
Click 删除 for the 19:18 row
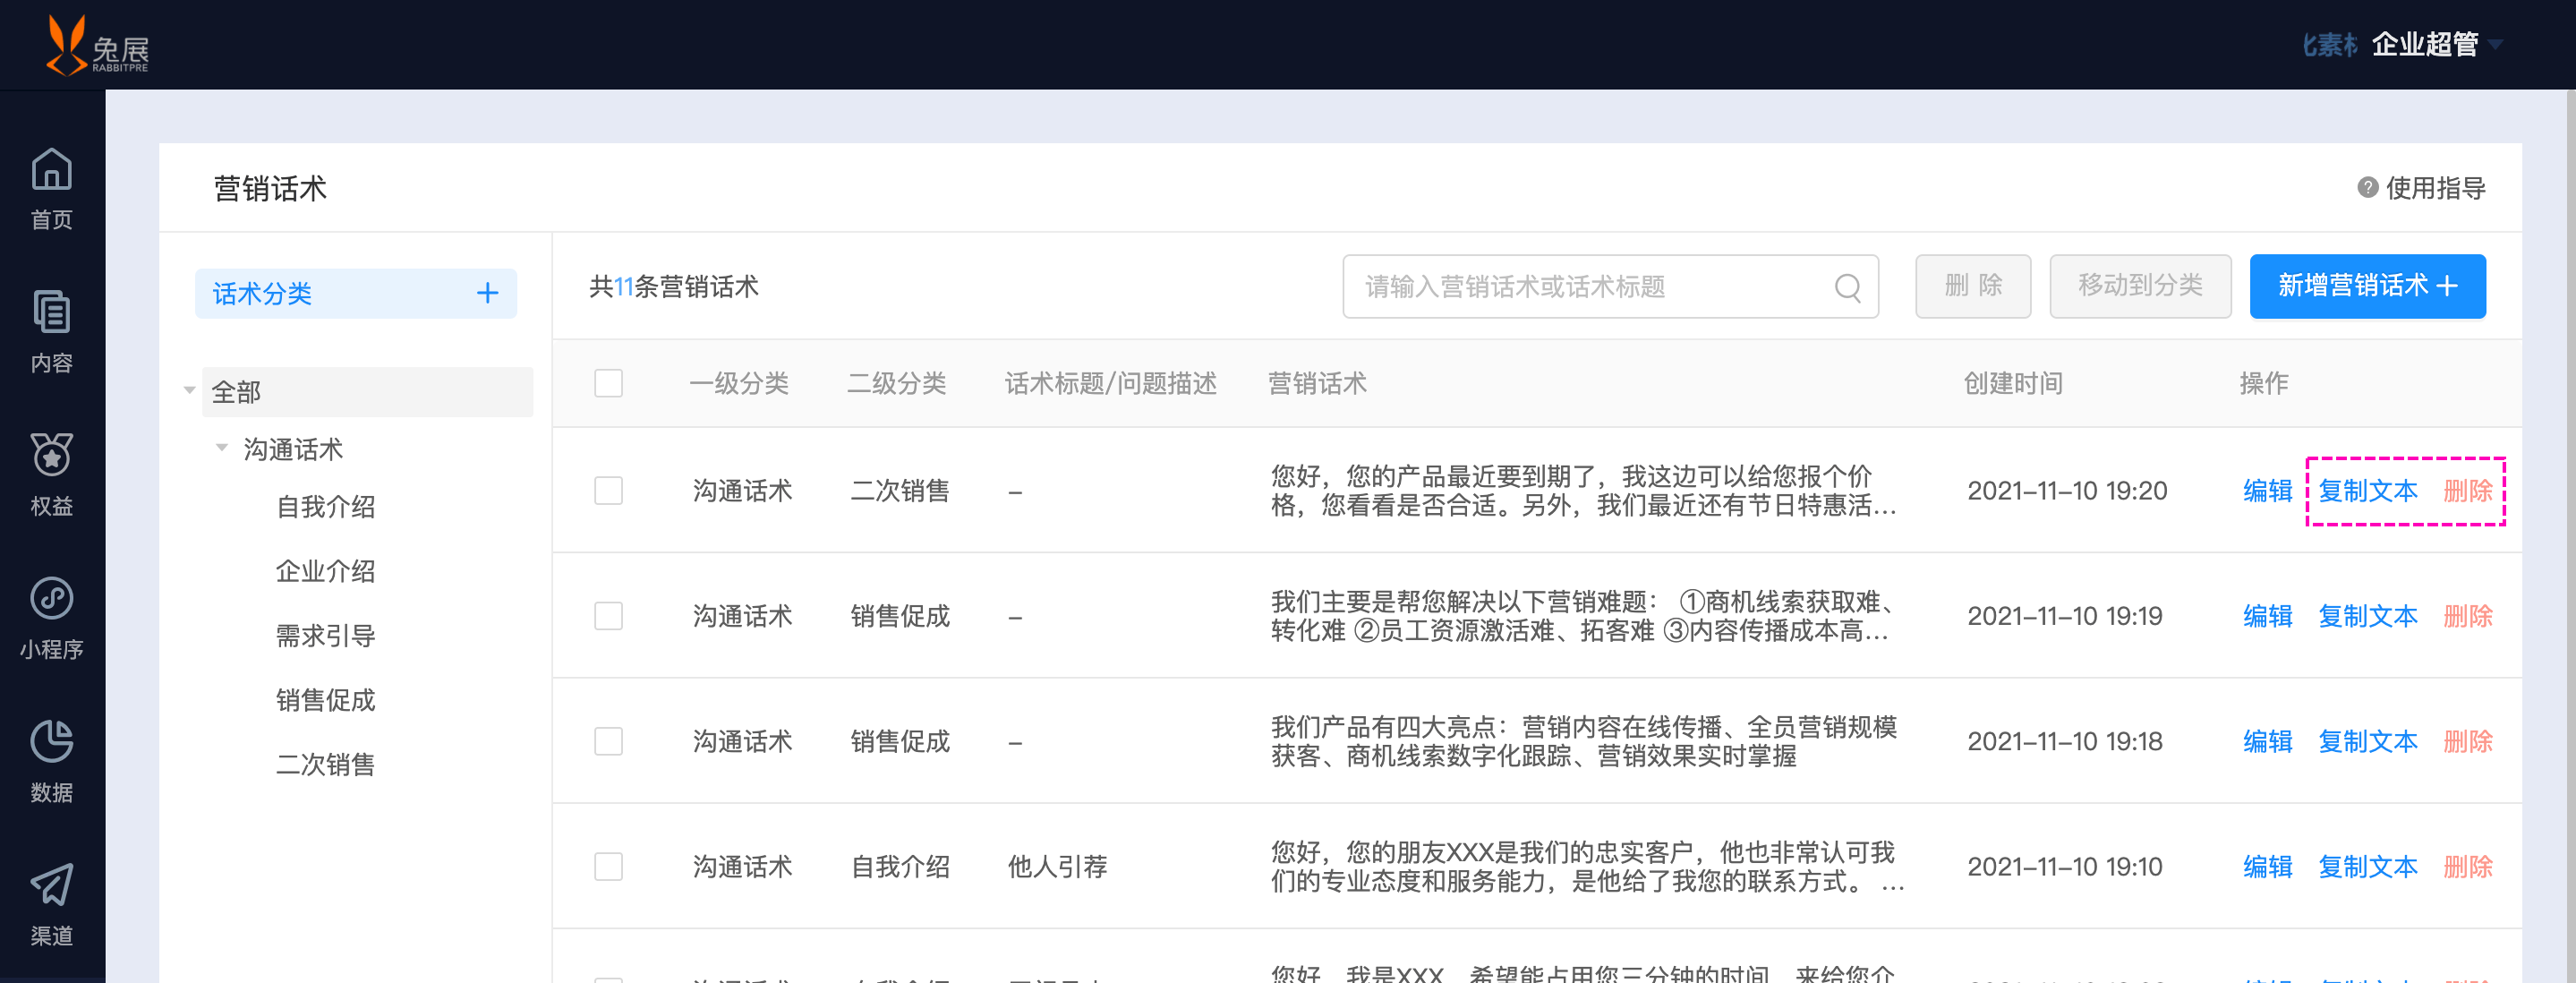tap(2467, 741)
